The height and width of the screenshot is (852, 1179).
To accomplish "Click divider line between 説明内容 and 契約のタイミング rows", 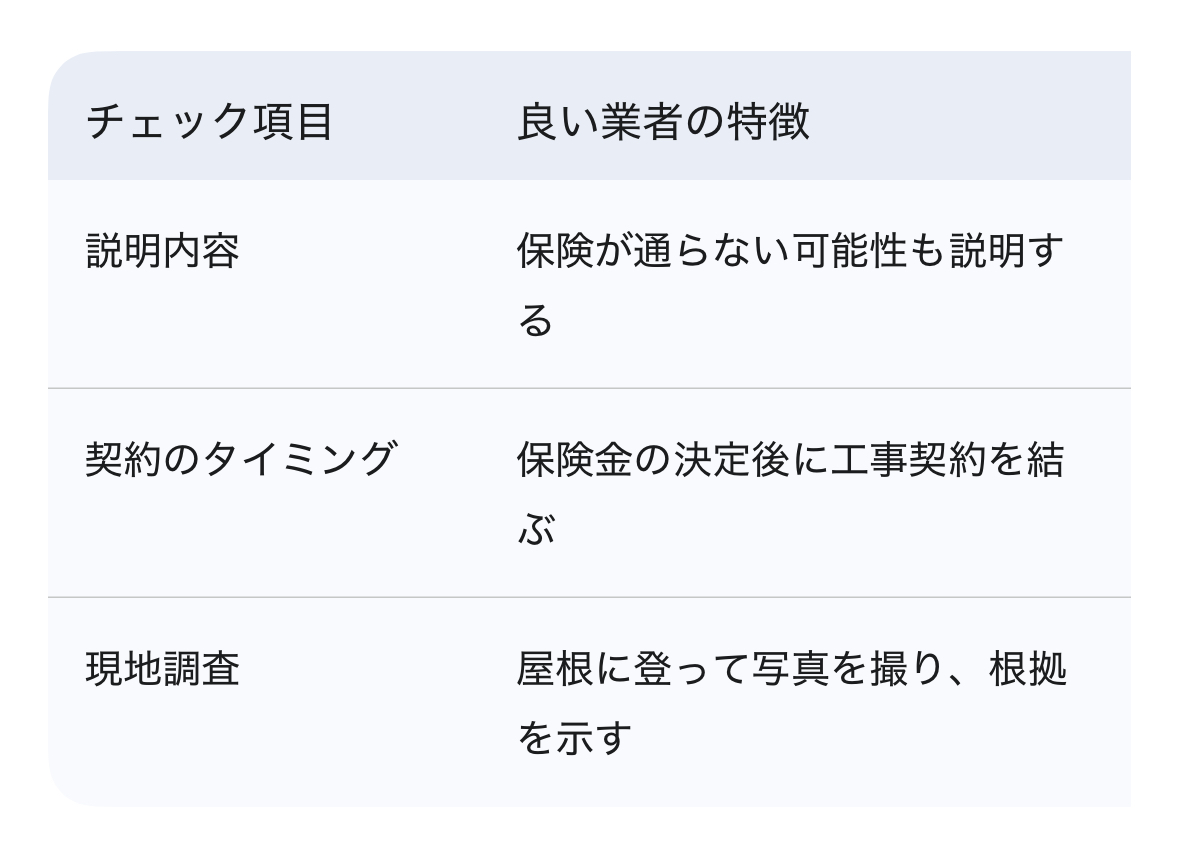I will click(x=589, y=388).
